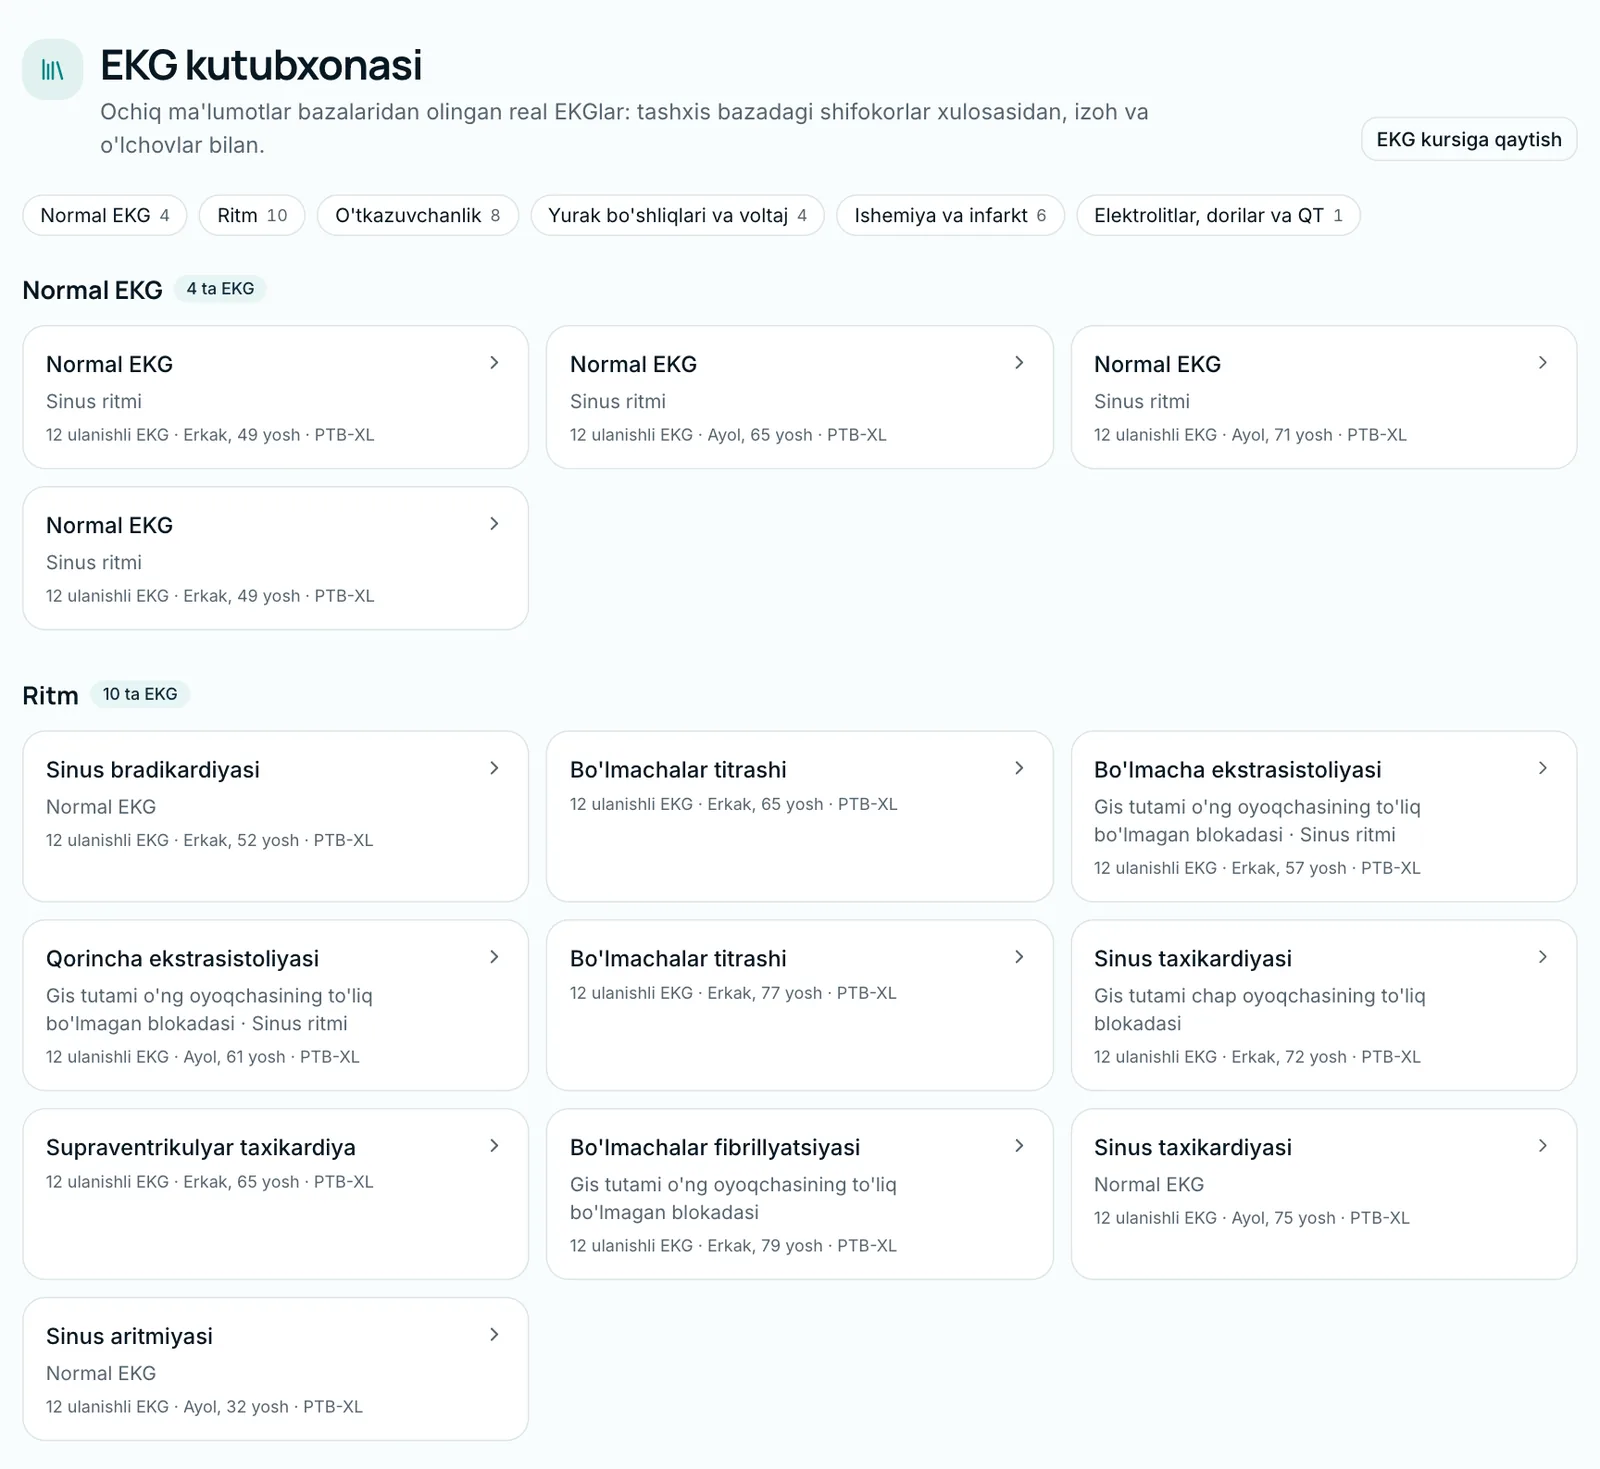Click chevron on Sinus taxikardiyasi Ayol, 75 yosh
This screenshot has width=1600, height=1469.
coord(1543,1146)
